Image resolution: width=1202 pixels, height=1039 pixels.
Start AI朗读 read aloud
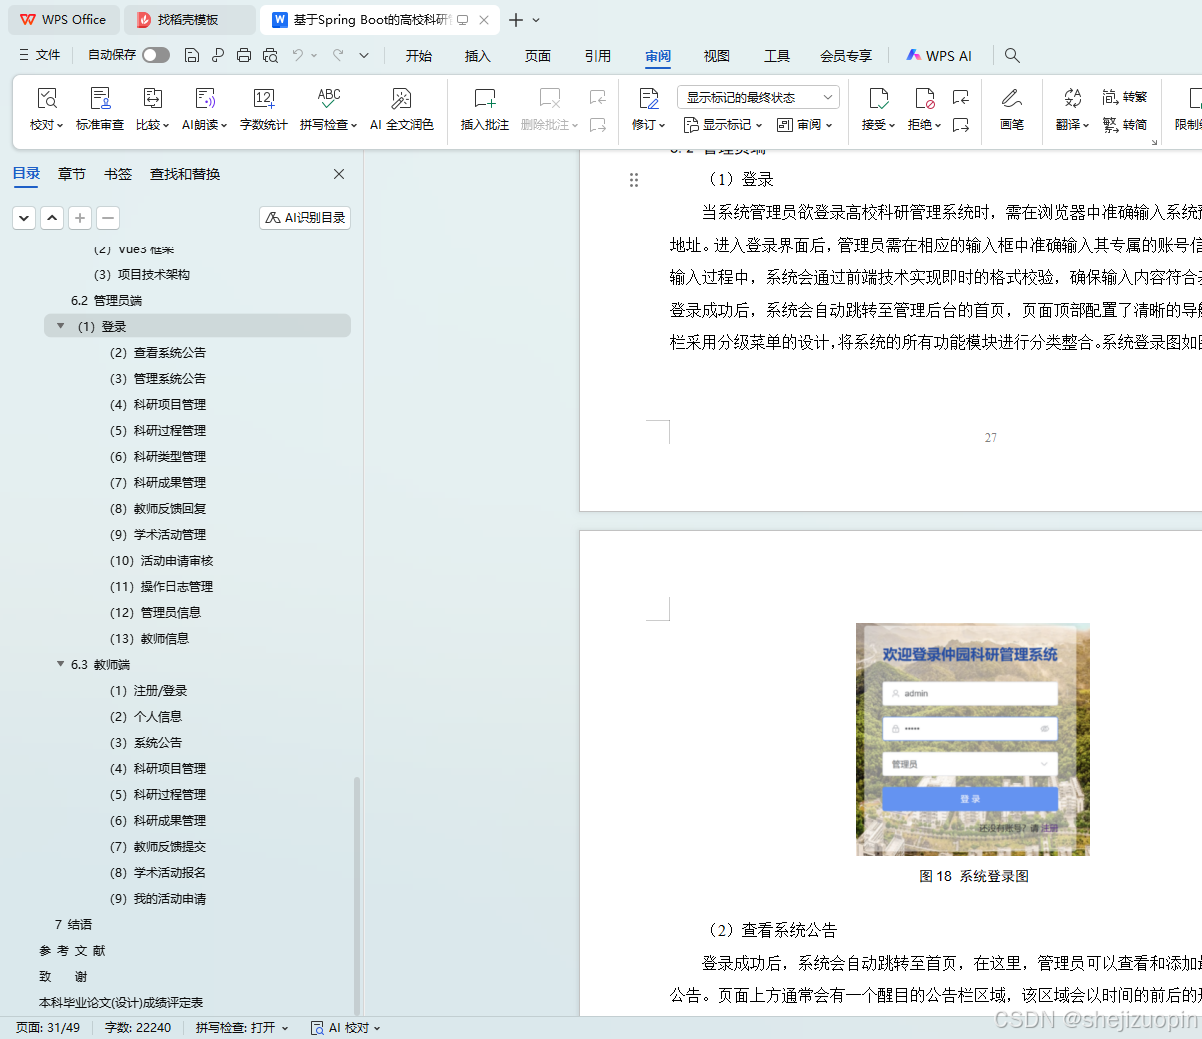(x=204, y=110)
